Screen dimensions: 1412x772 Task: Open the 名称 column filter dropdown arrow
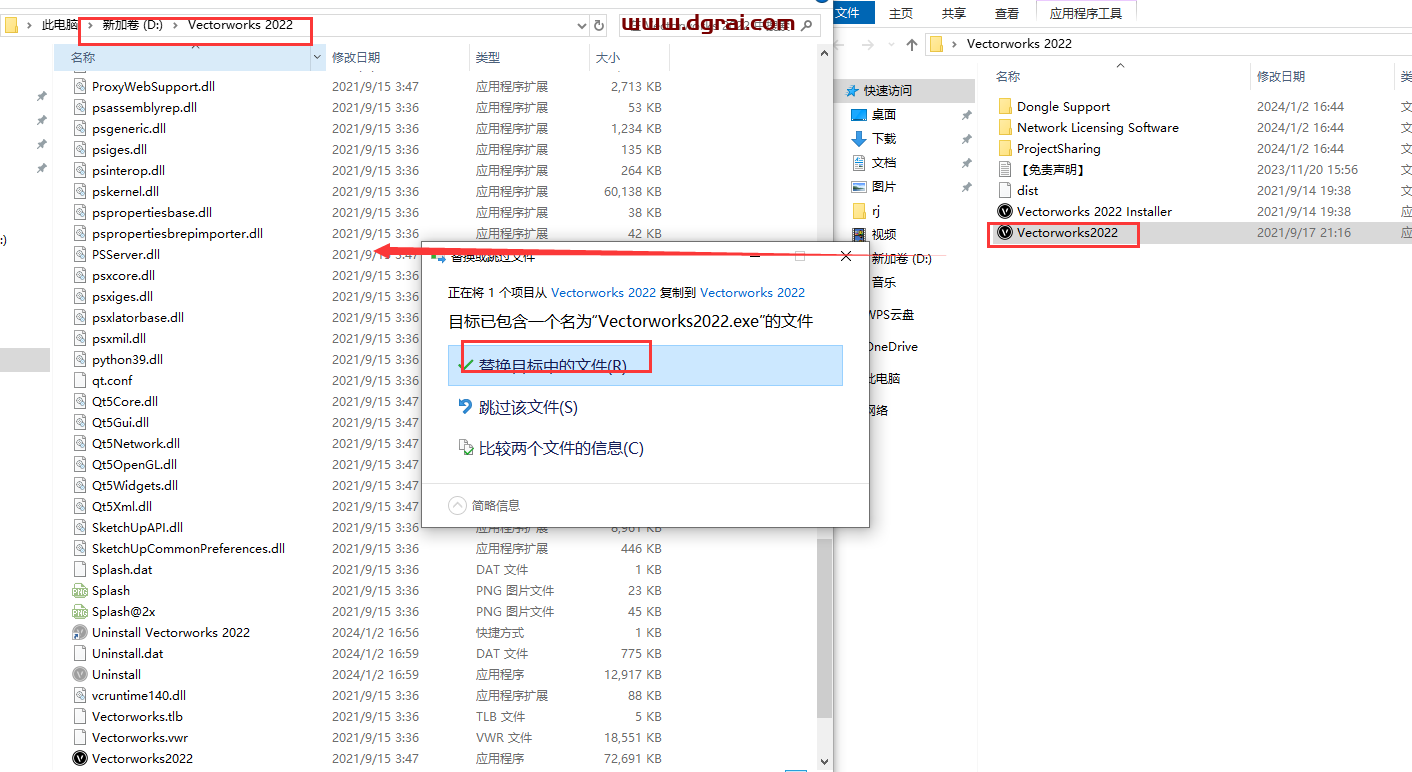coord(319,58)
